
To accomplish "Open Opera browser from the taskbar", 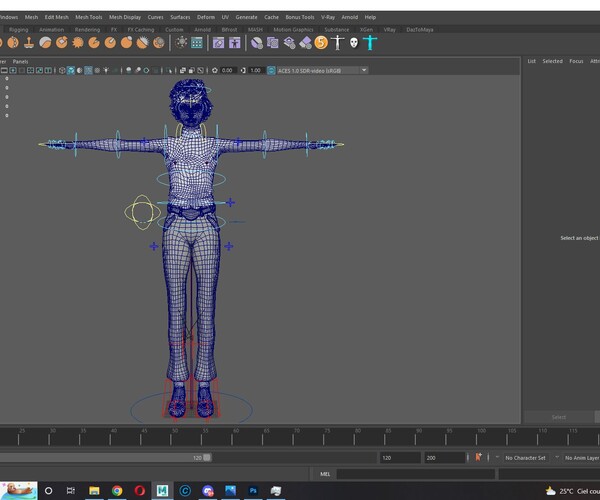I will coord(140,490).
